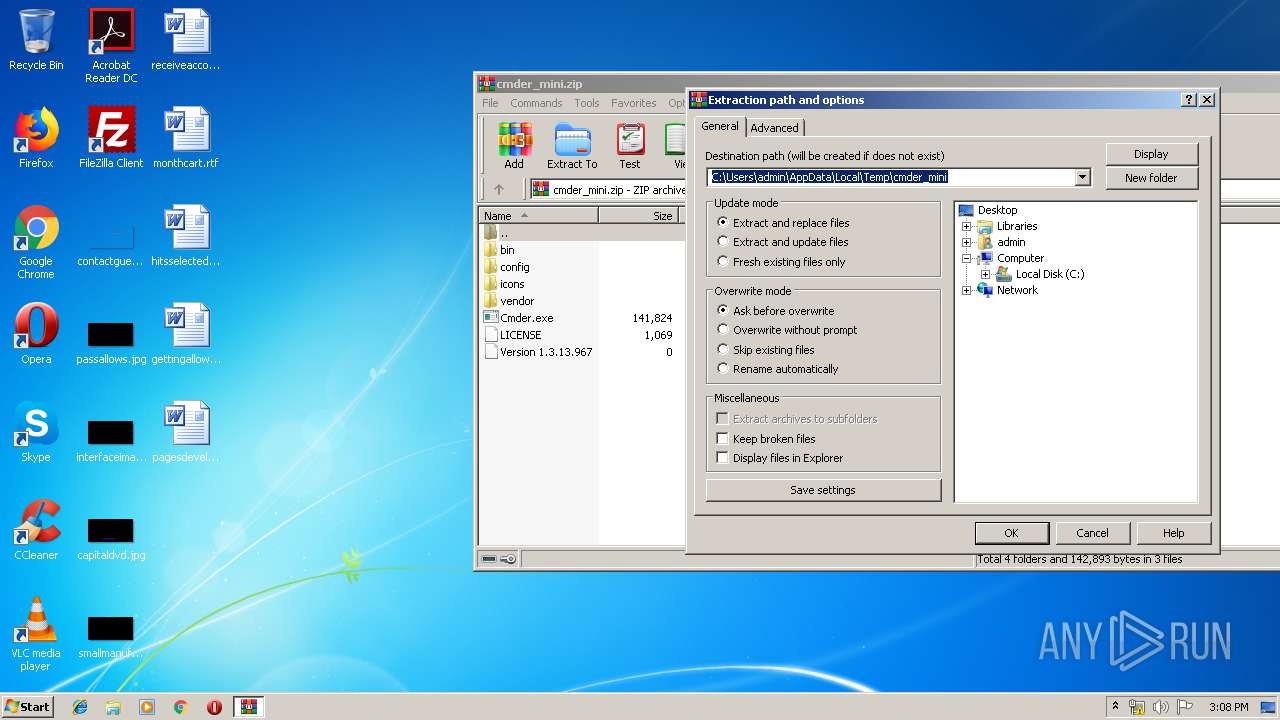Open Recycle Bin desktop icon
1280x720 pixels.
point(36,40)
